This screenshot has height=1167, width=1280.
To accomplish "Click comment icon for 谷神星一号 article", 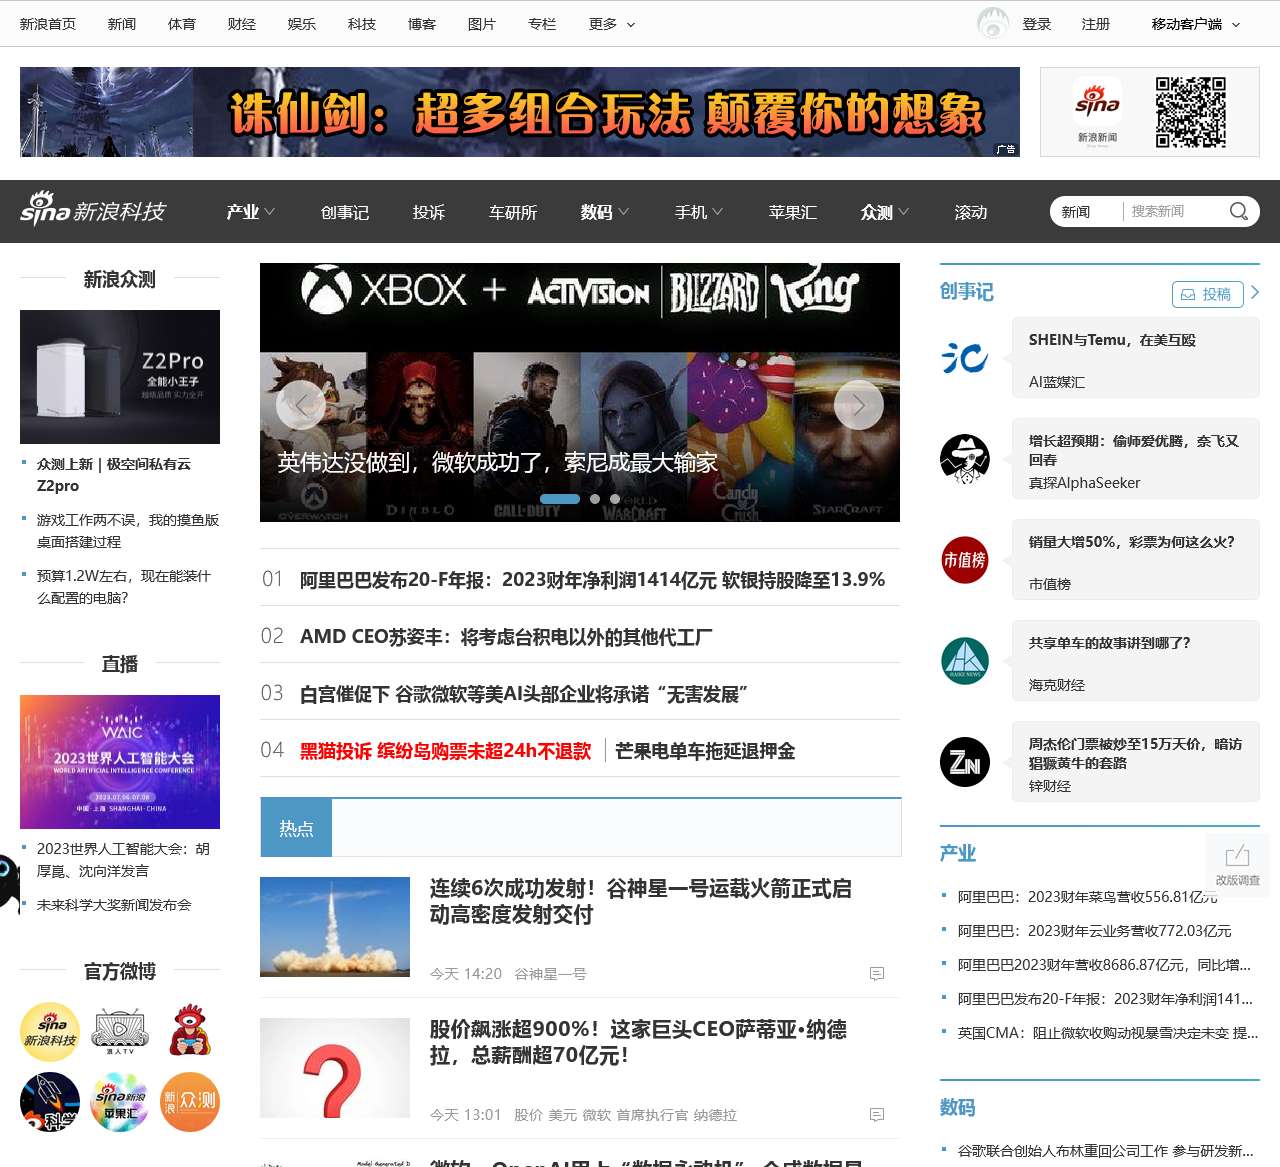I will coord(877,974).
